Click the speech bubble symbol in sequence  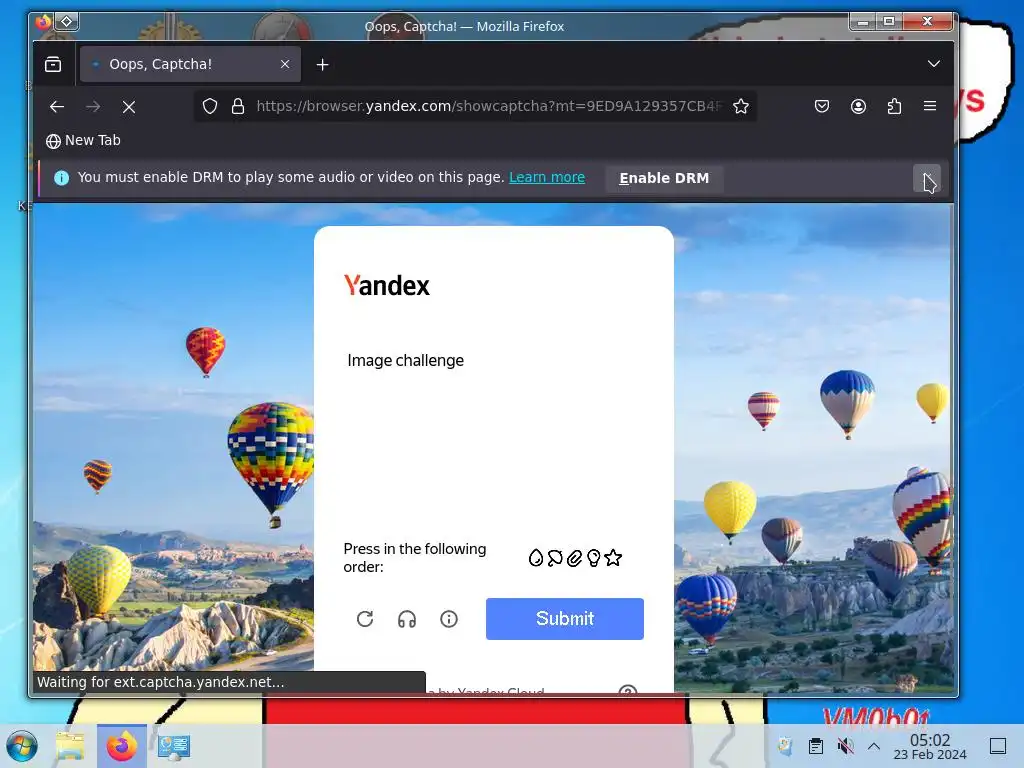(555, 558)
